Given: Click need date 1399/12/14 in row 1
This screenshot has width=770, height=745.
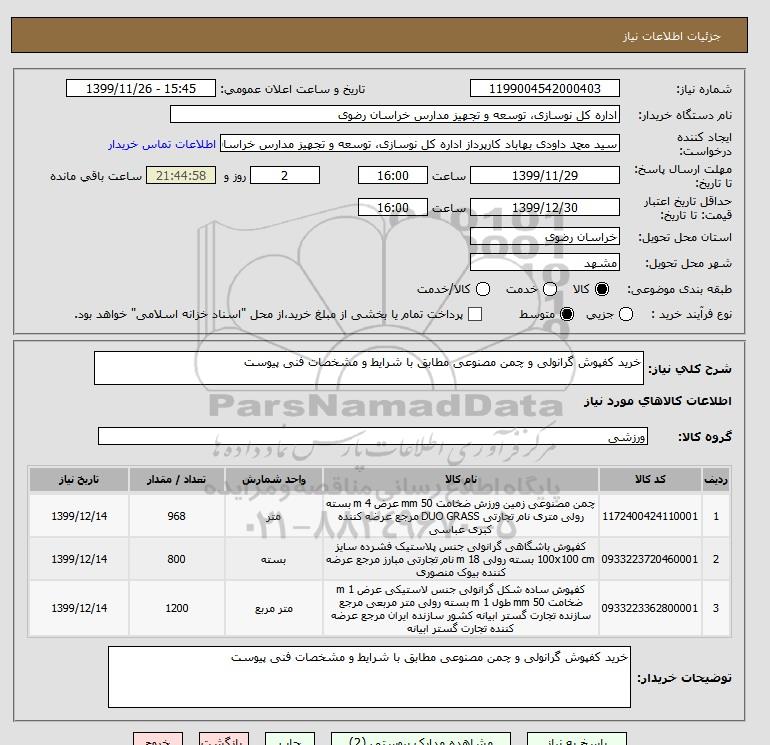Looking at the screenshot, I should coord(79,516).
